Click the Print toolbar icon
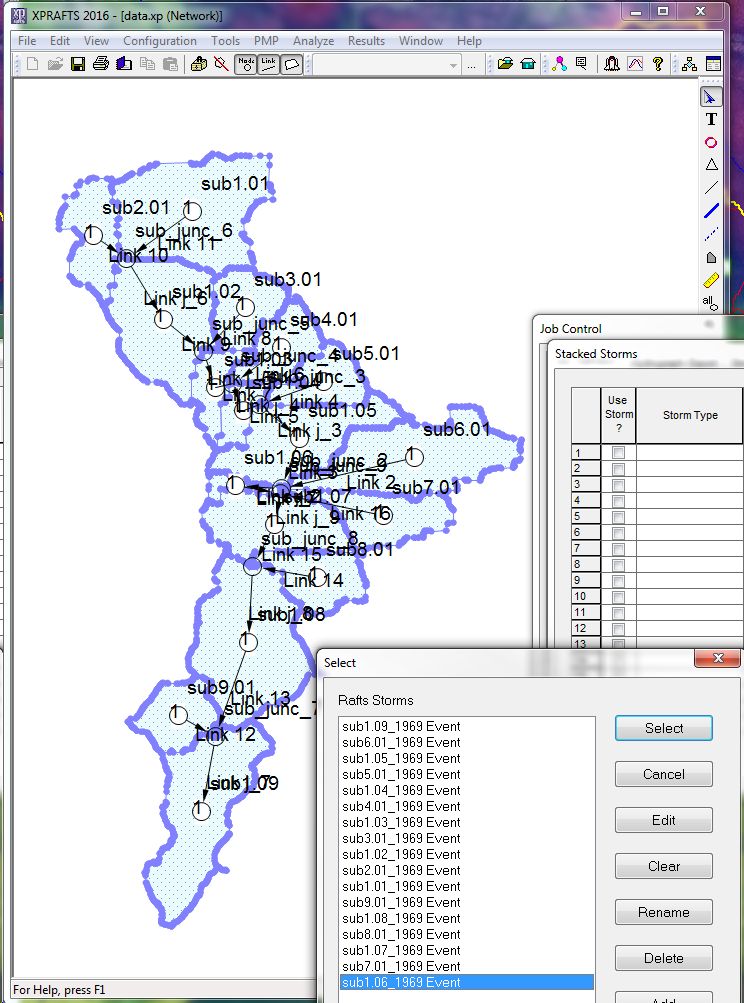The width and height of the screenshot is (744, 1003). [100, 64]
